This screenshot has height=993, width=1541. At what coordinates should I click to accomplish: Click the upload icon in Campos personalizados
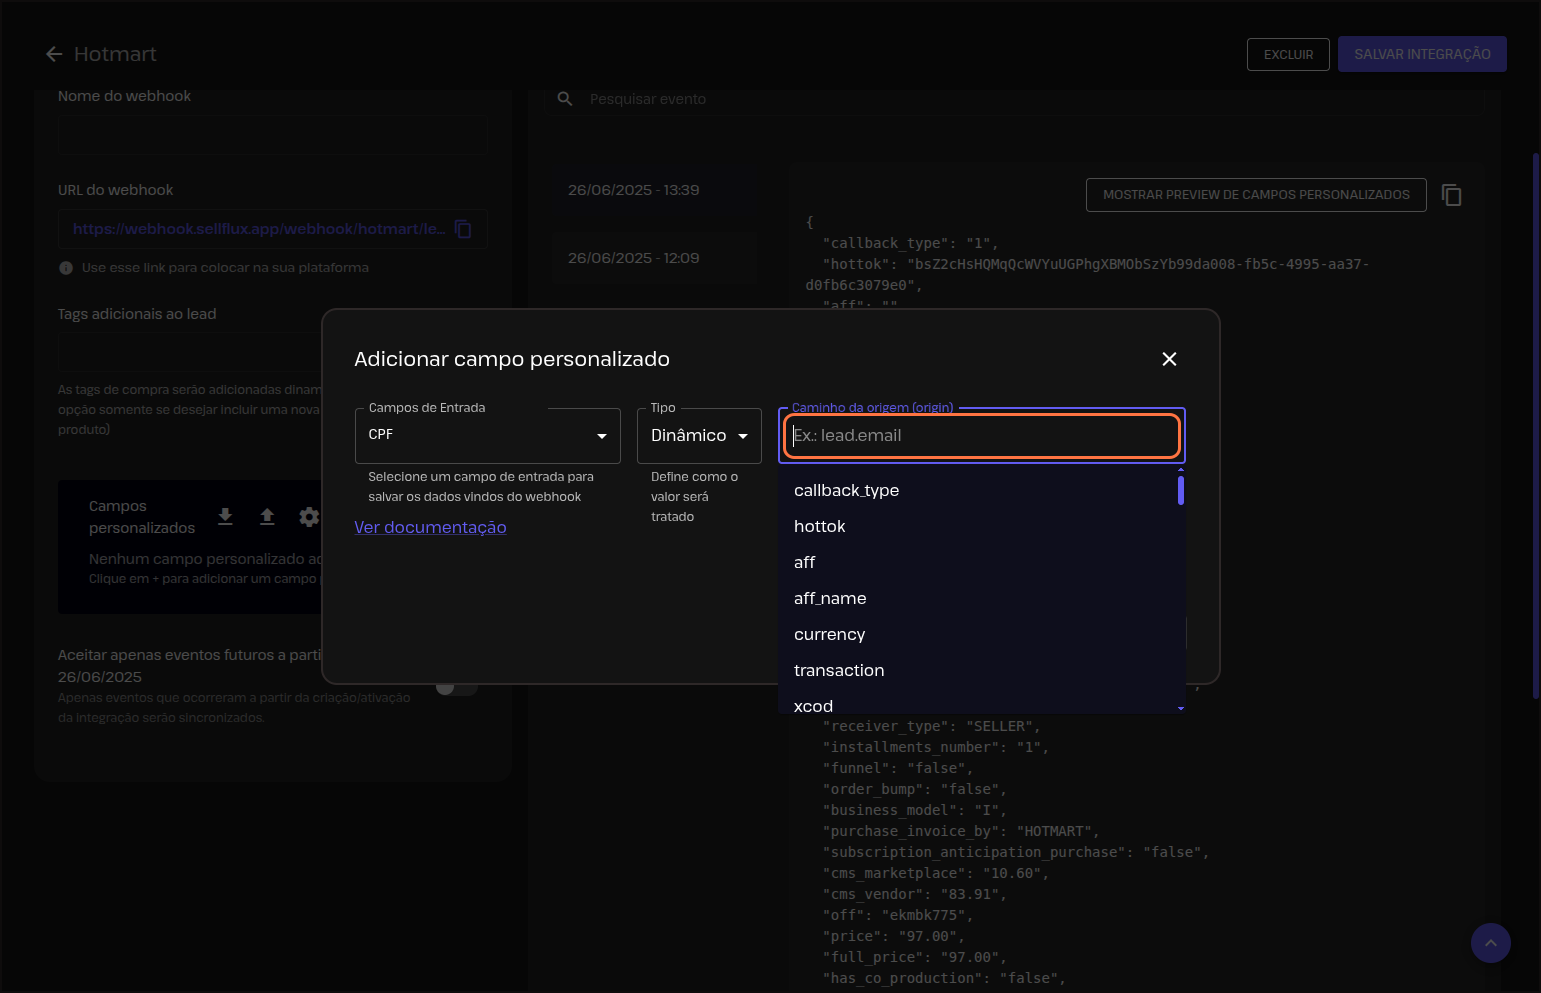tap(267, 516)
